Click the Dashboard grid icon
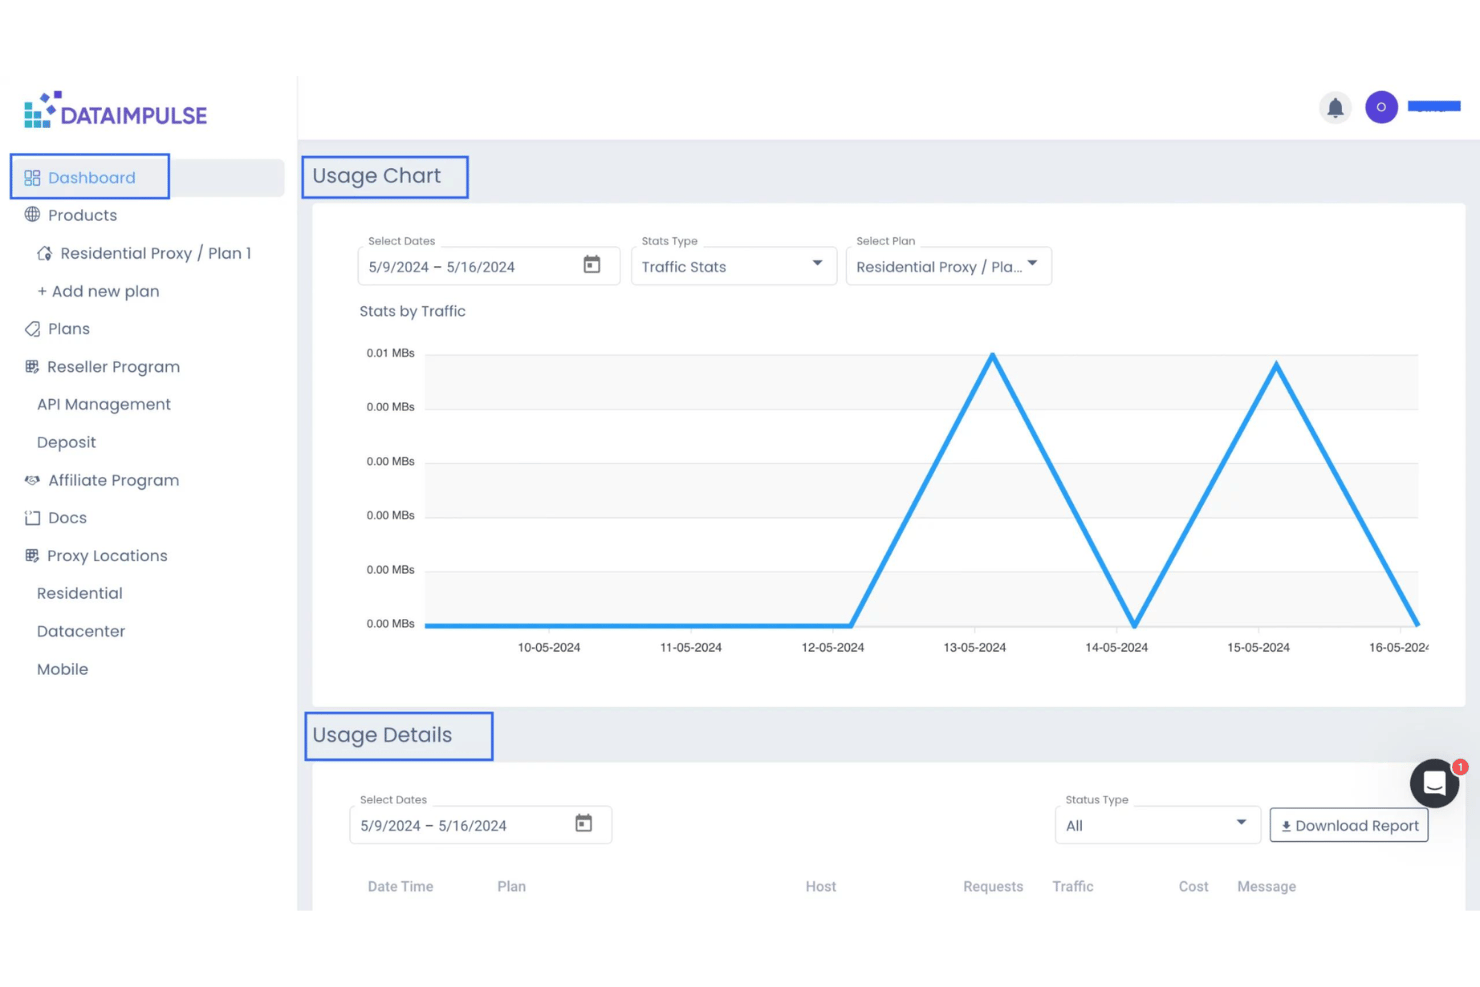1480x987 pixels. [x=32, y=178]
